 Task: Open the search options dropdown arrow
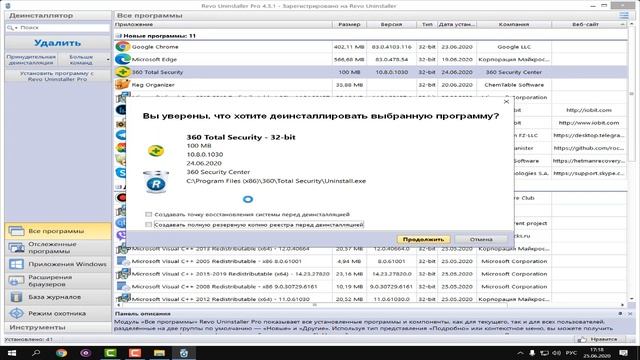click(x=16, y=28)
